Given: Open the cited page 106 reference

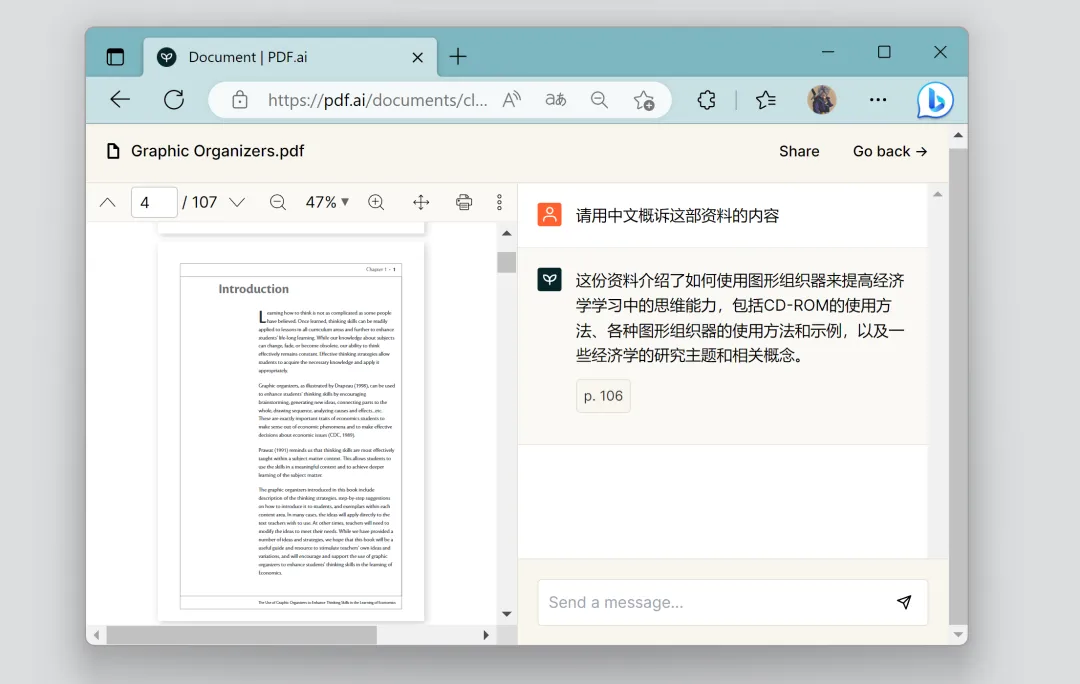Looking at the screenshot, I should click(x=603, y=395).
